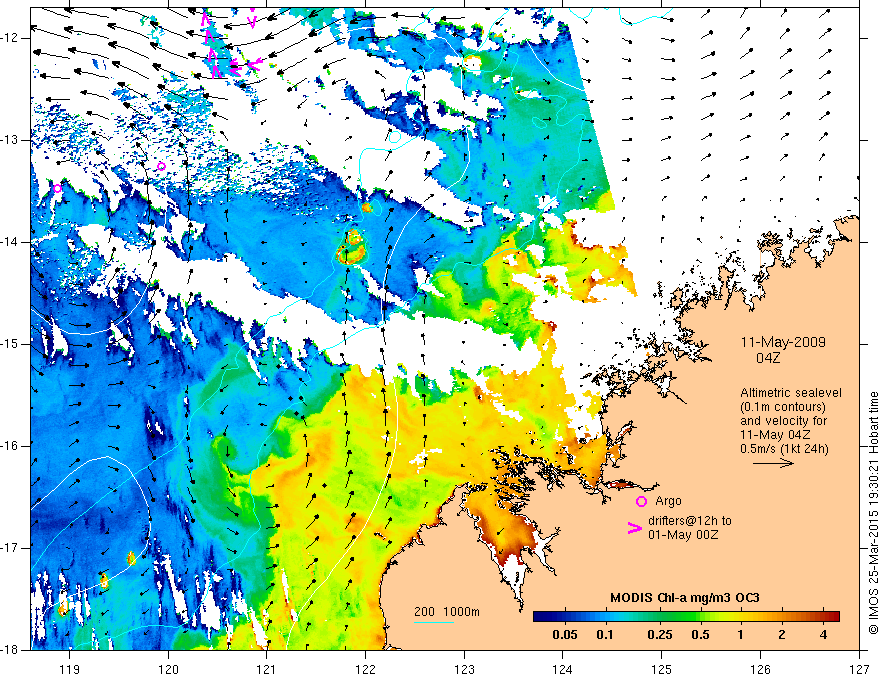Click the '04Z' time label under date

tap(768, 358)
